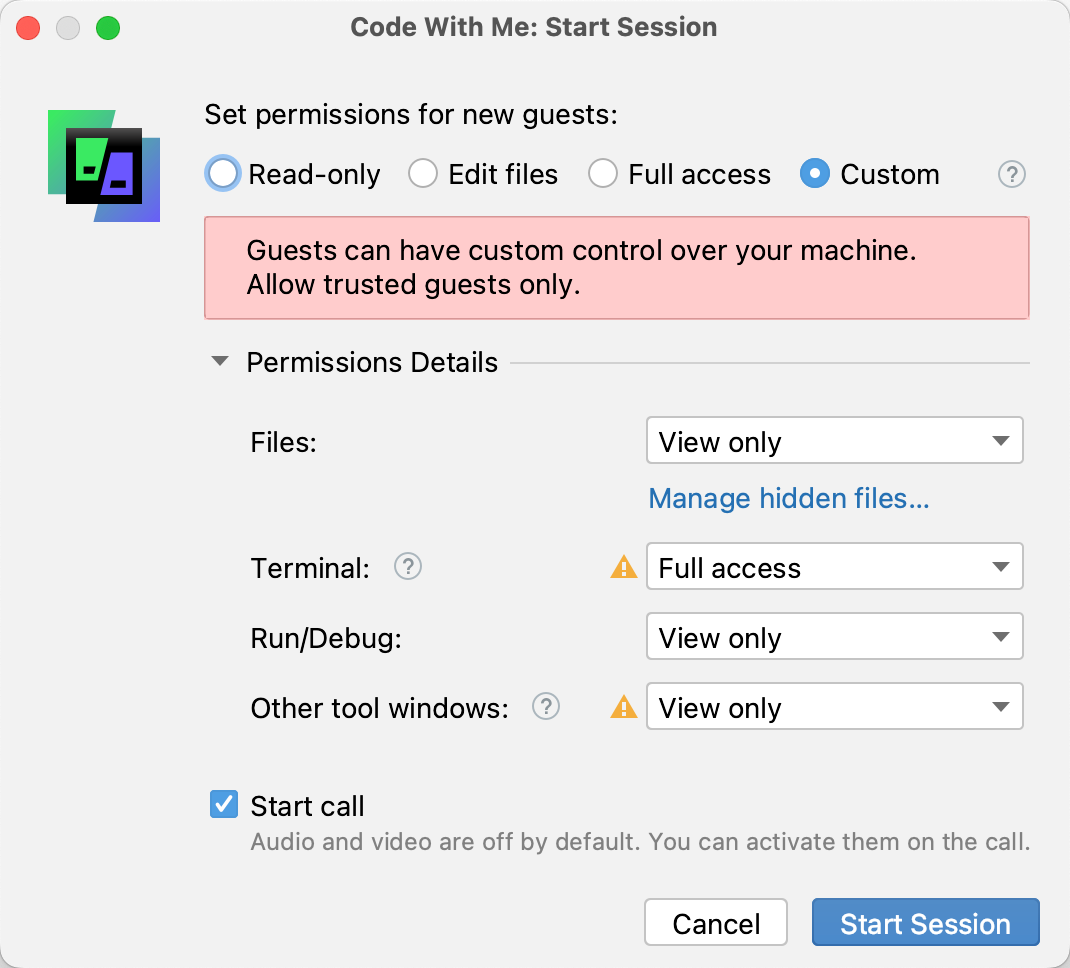1070x968 pixels.
Task: Click the yellow minimize button
Action: pyautogui.click(x=68, y=28)
